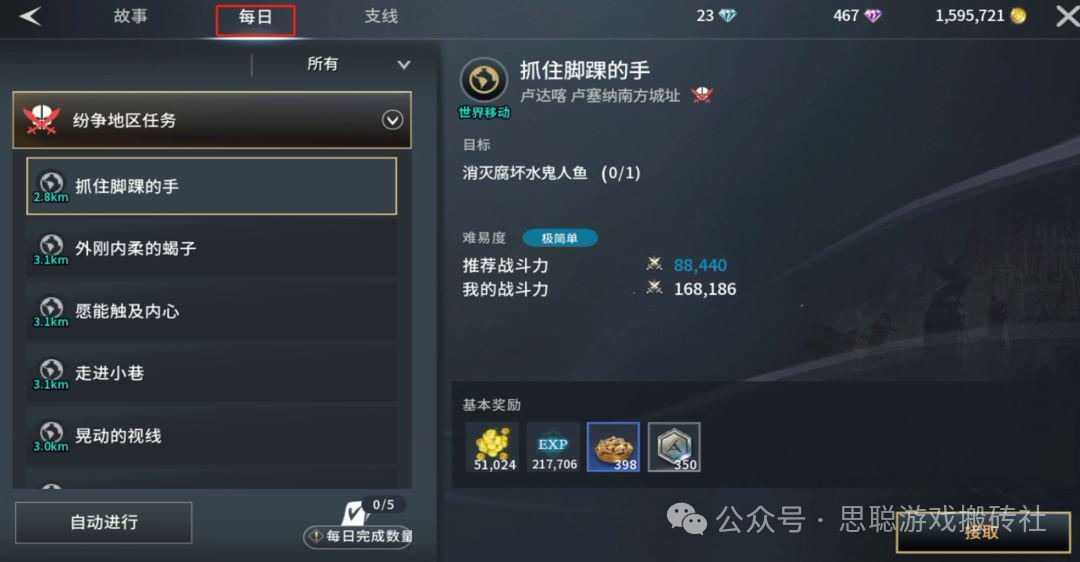1080x562 pixels.
Task: Tap the 世界移动 world travel globe icon
Action: pyautogui.click(x=484, y=81)
